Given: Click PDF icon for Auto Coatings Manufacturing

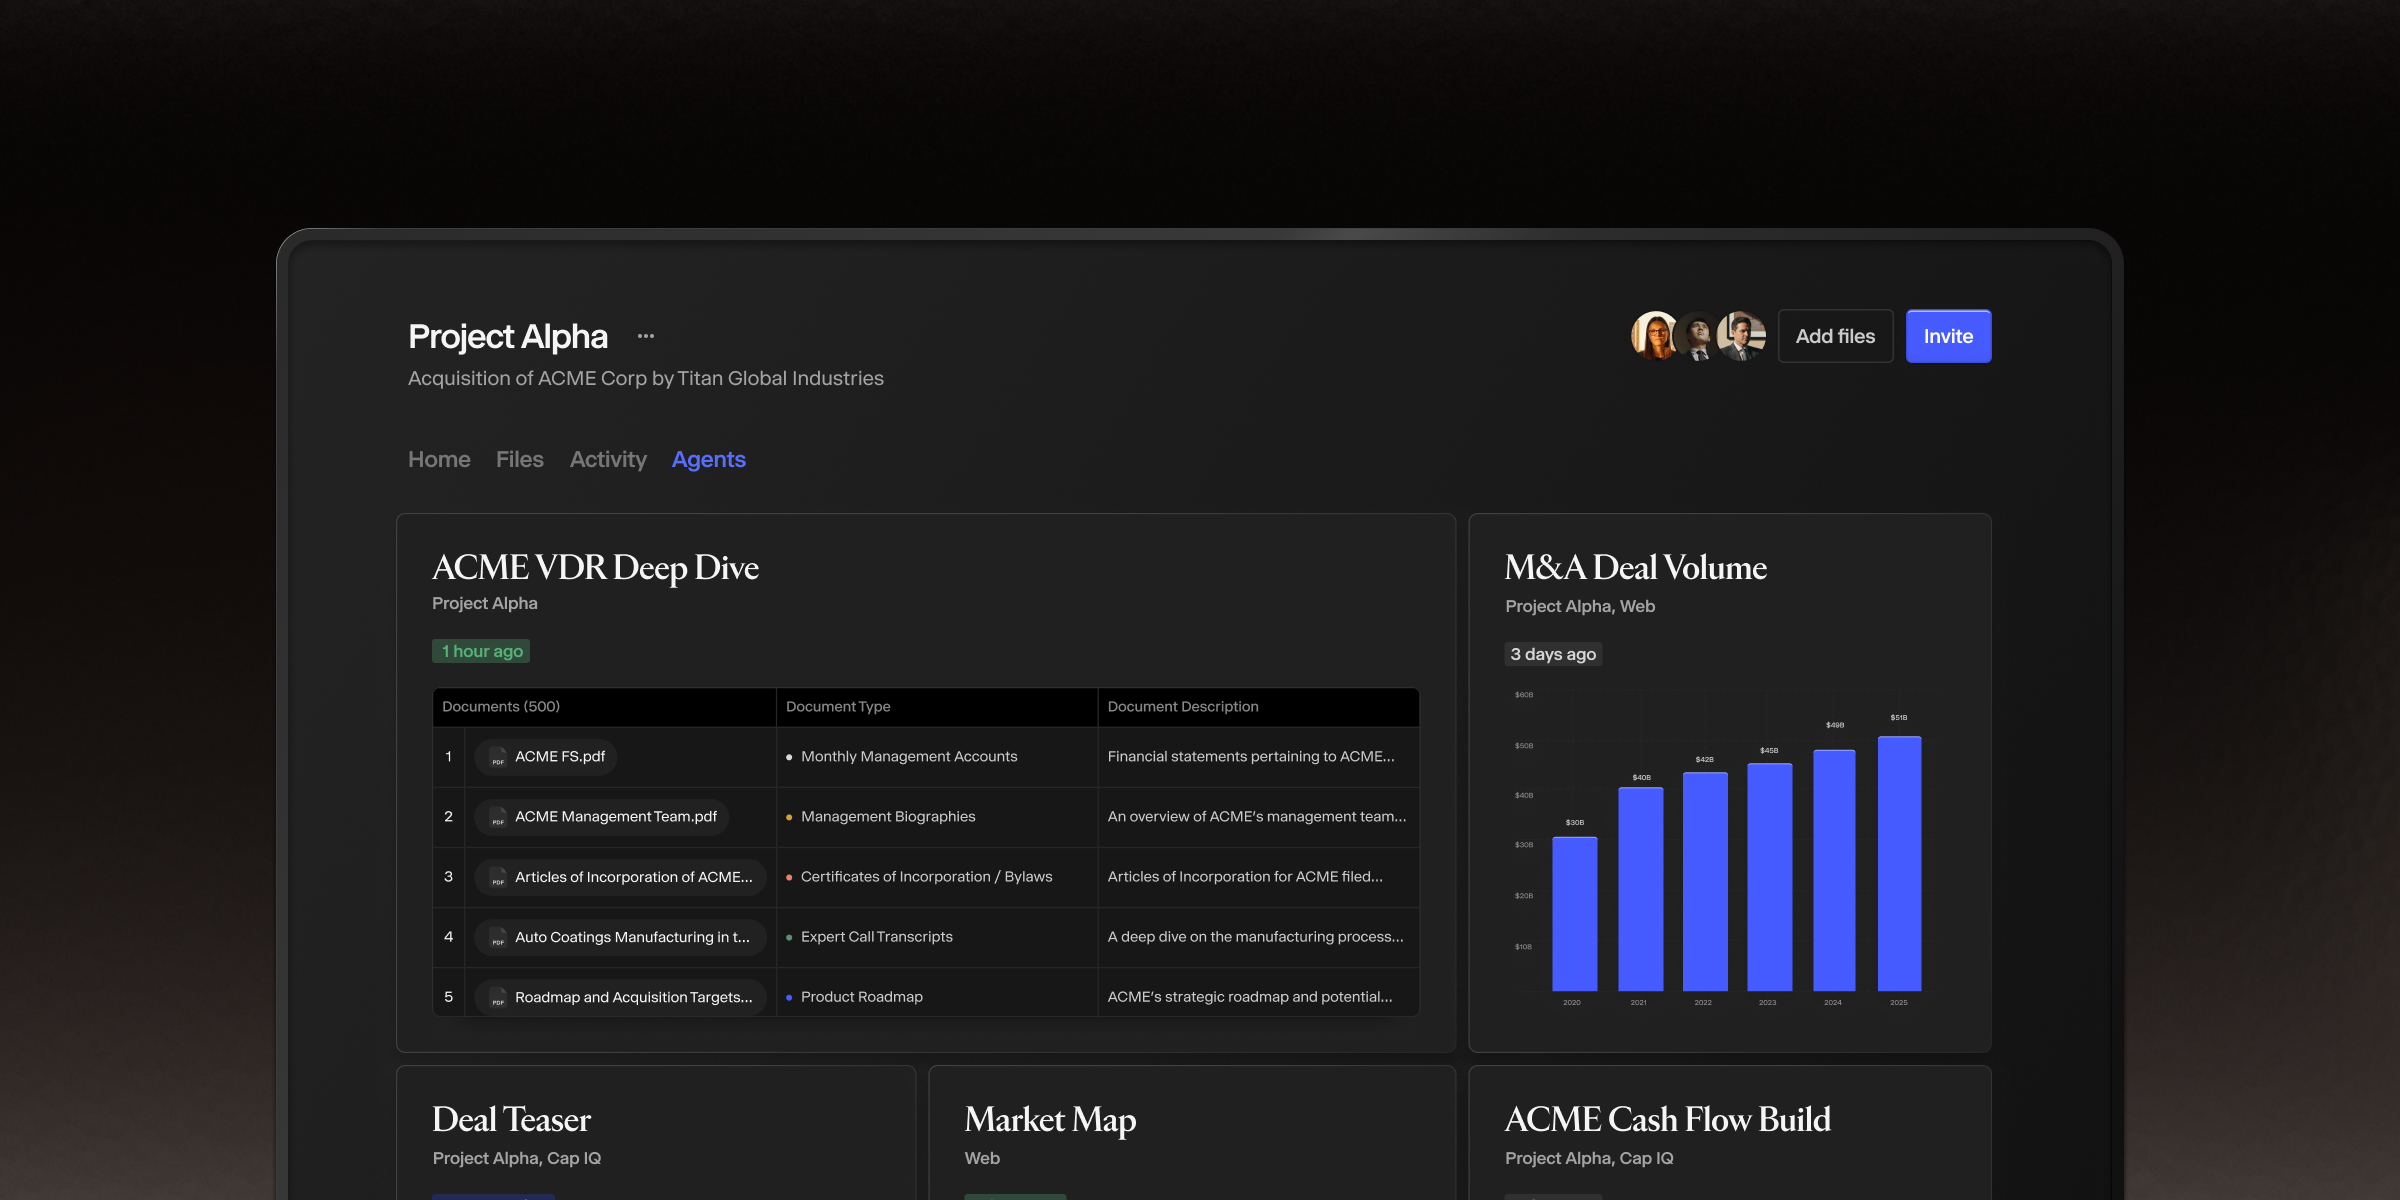Looking at the screenshot, I should pos(498,937).
